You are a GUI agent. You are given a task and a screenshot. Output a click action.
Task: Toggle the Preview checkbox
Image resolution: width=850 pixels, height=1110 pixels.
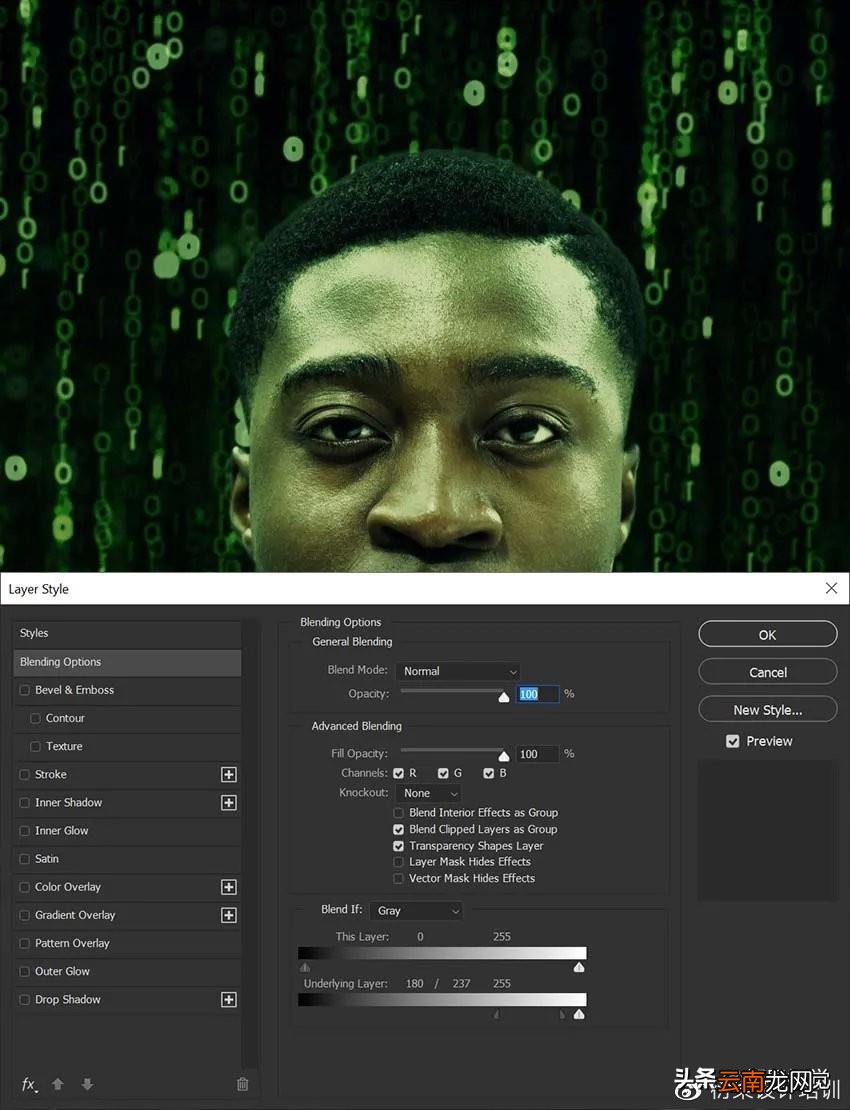point(733,741)
